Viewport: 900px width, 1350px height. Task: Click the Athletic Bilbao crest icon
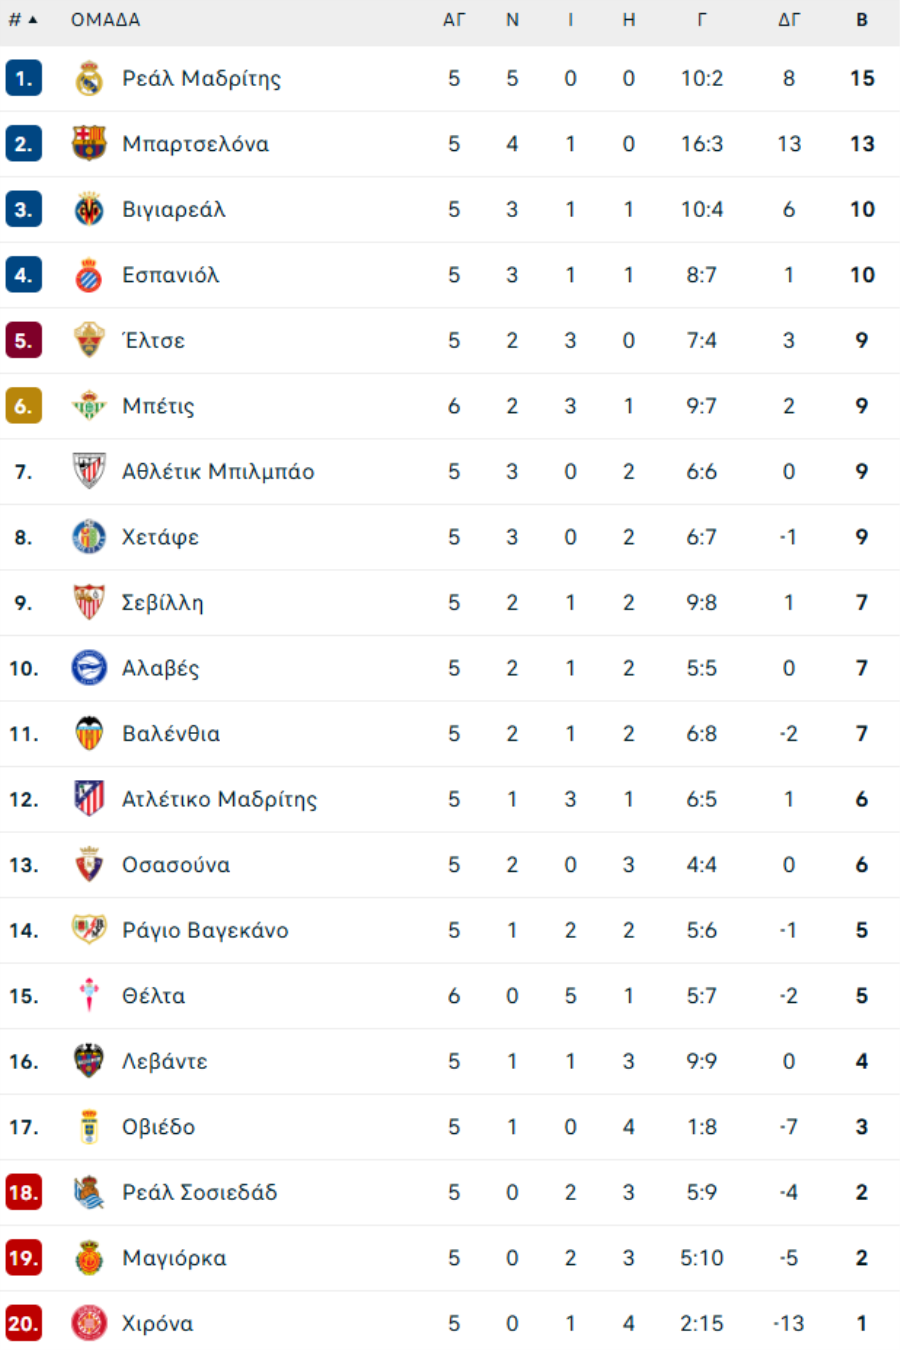[89, 471]
